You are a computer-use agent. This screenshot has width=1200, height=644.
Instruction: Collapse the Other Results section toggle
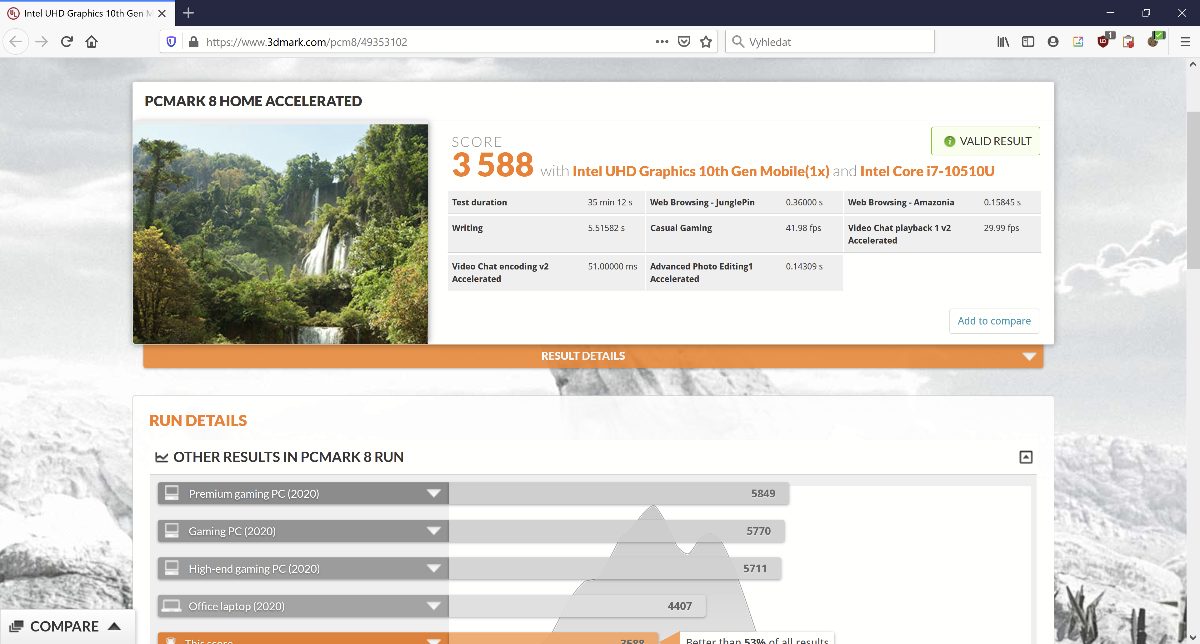pyautogui.click(x=1025, y=457)
